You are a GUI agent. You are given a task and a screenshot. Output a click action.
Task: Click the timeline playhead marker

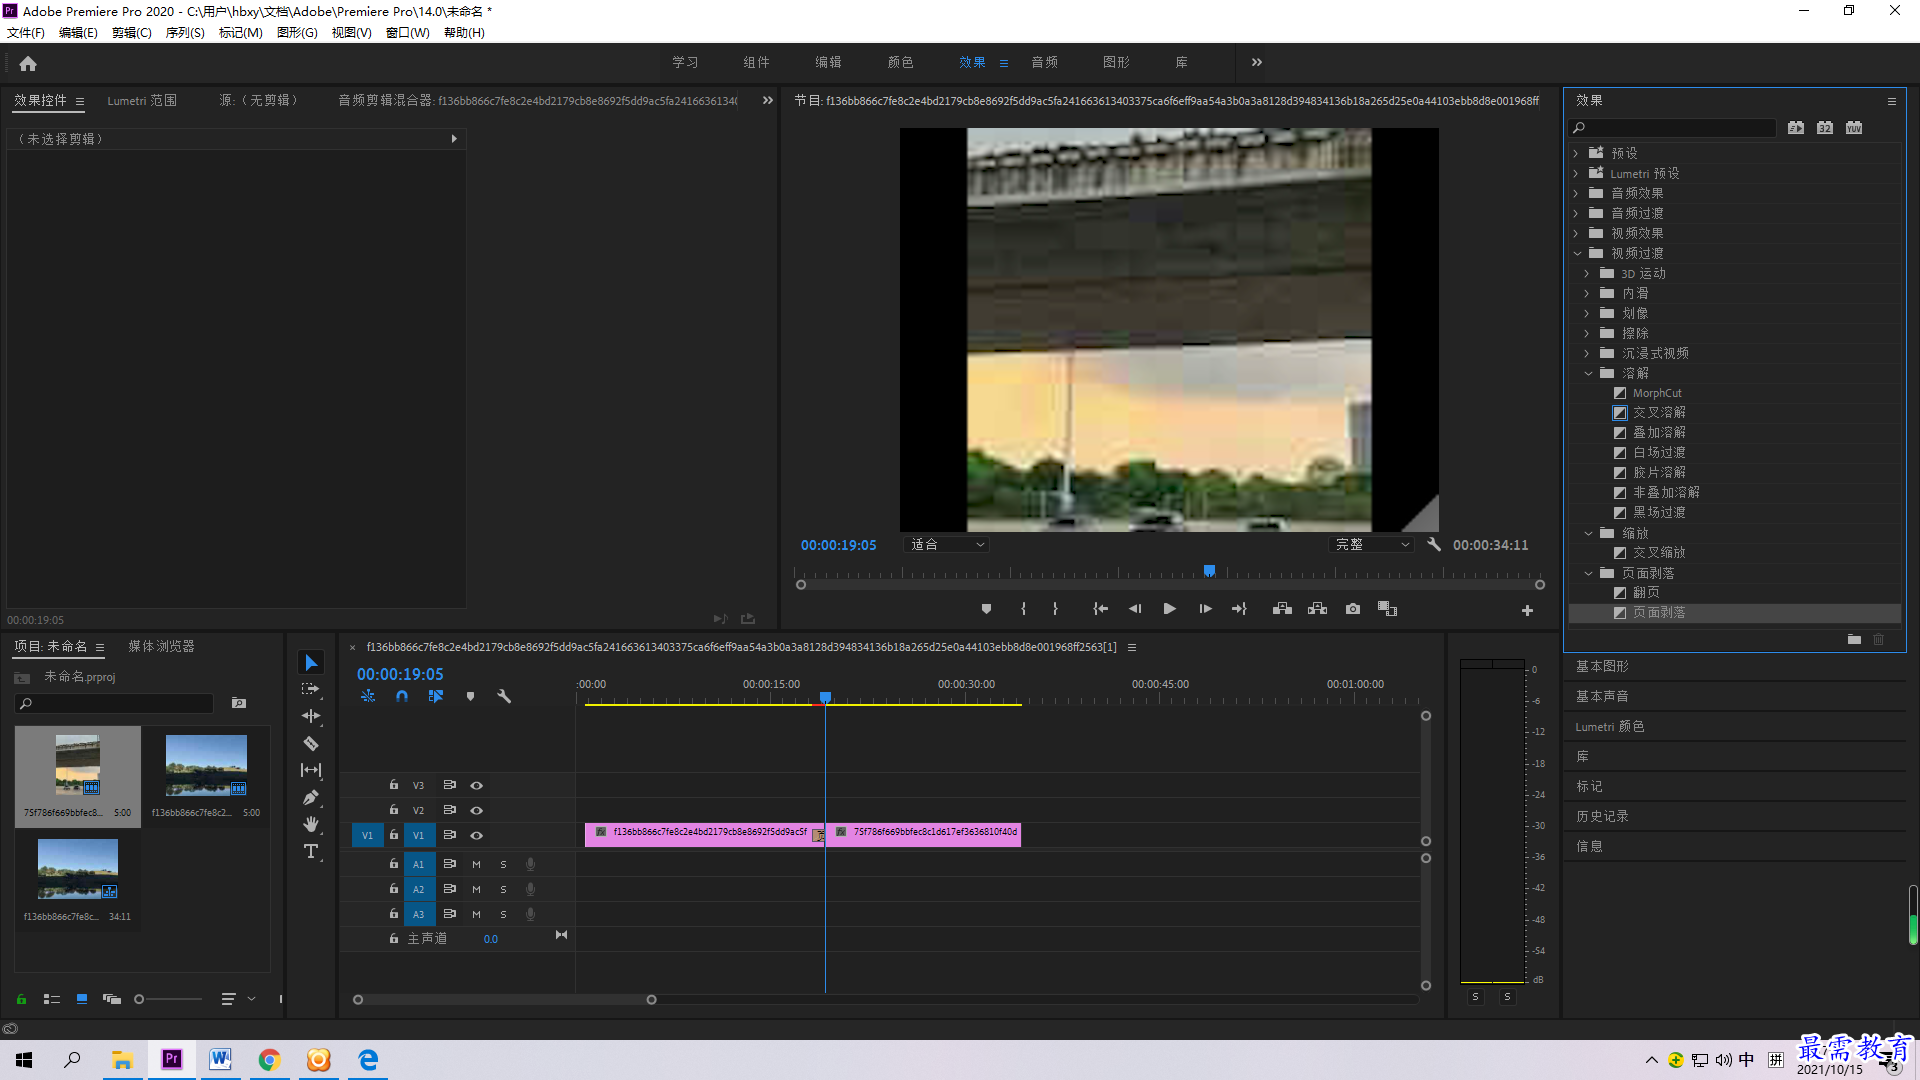coord(825,697)
